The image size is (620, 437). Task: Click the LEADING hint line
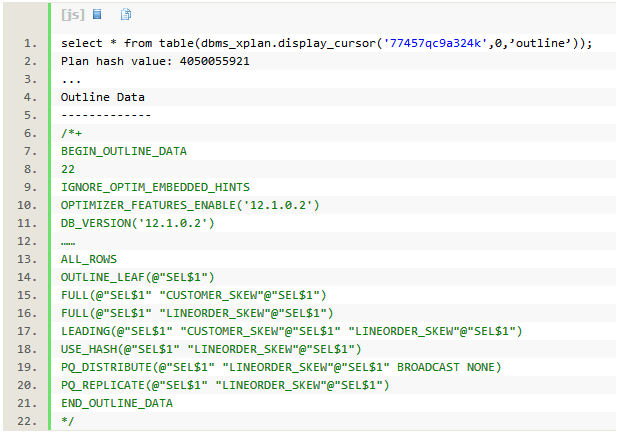(291, 331)
